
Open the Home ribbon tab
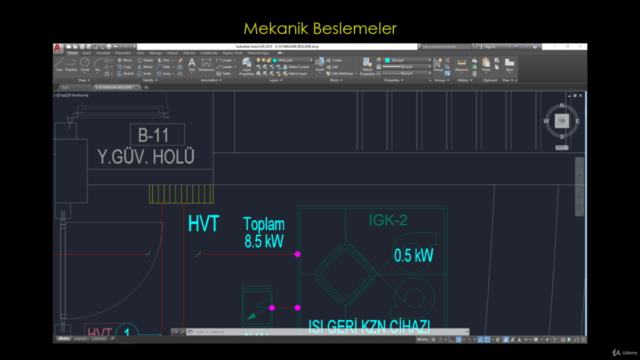[x=73, y=53]
